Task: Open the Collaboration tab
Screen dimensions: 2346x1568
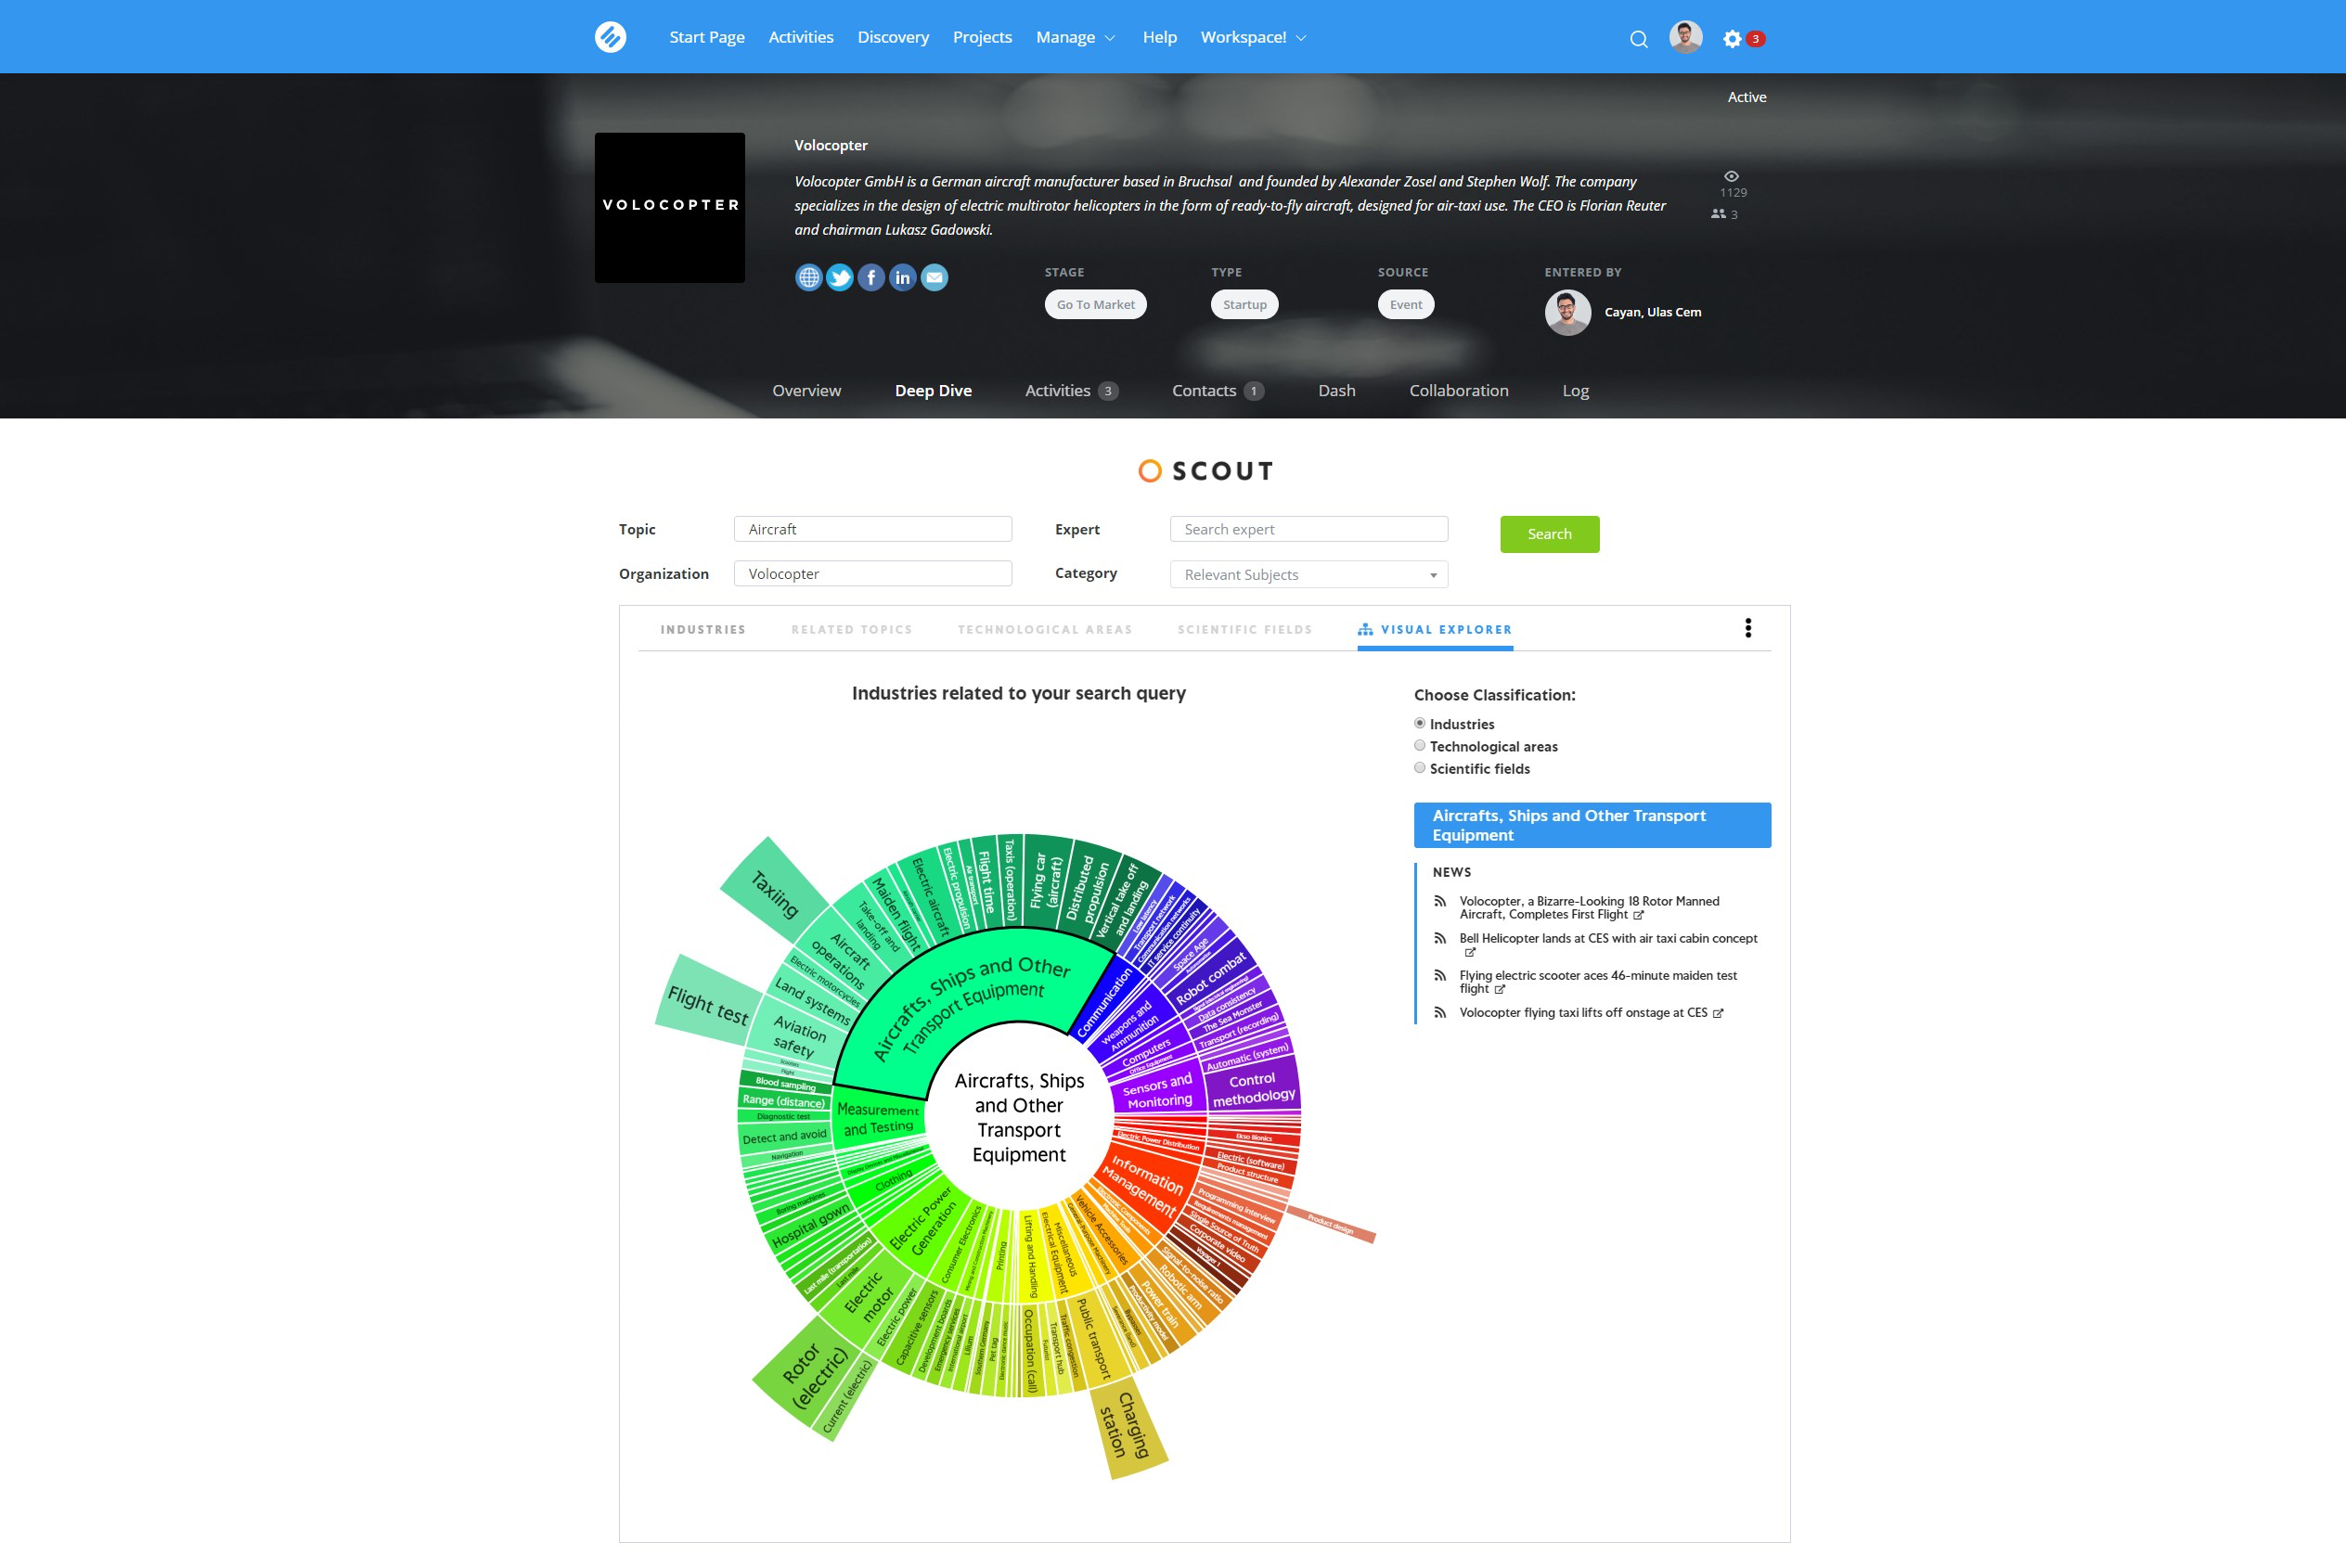Action: click(1458, 390)
